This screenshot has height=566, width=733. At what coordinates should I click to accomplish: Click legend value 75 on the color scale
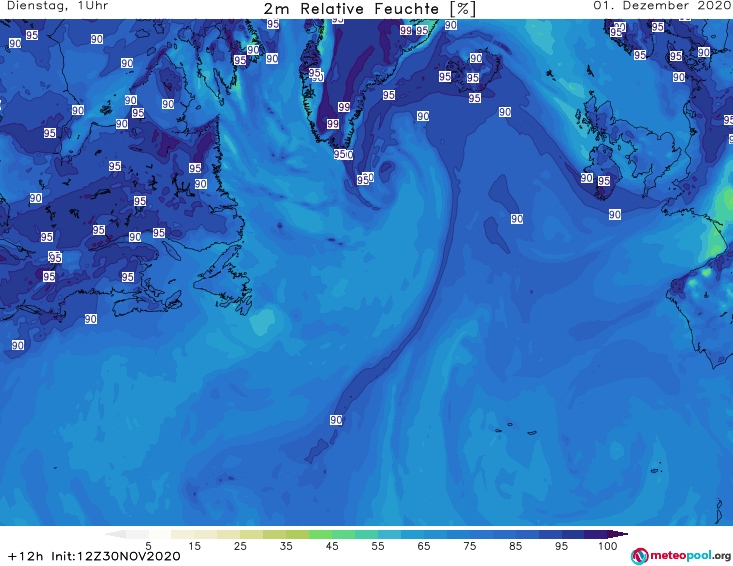(469, 546)
